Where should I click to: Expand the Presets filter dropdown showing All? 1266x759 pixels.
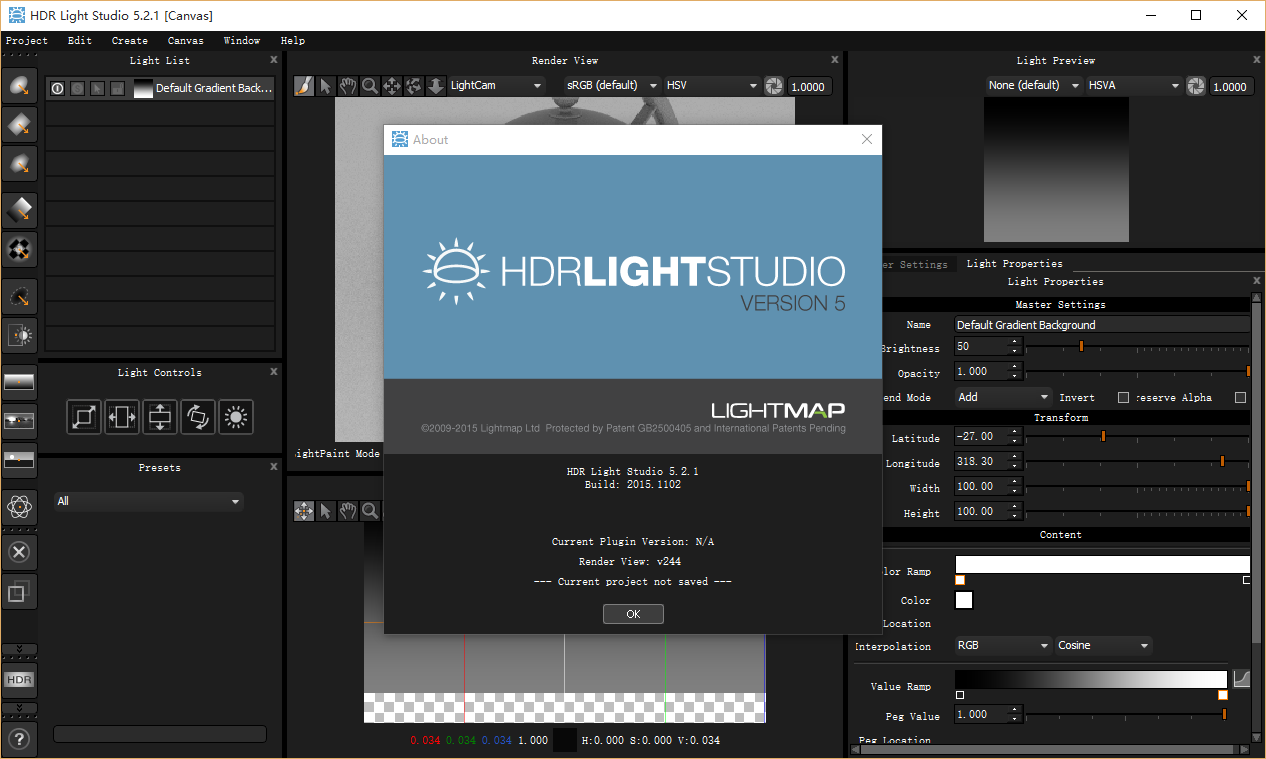(149, 501)
